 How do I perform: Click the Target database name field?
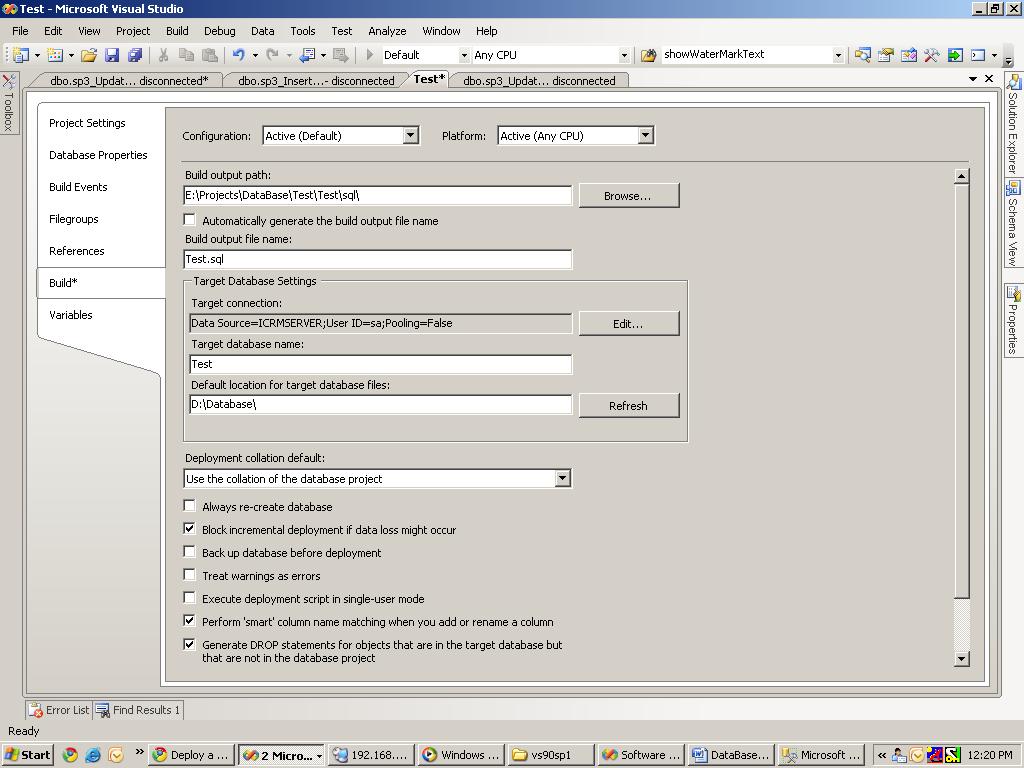coord(381,364)
